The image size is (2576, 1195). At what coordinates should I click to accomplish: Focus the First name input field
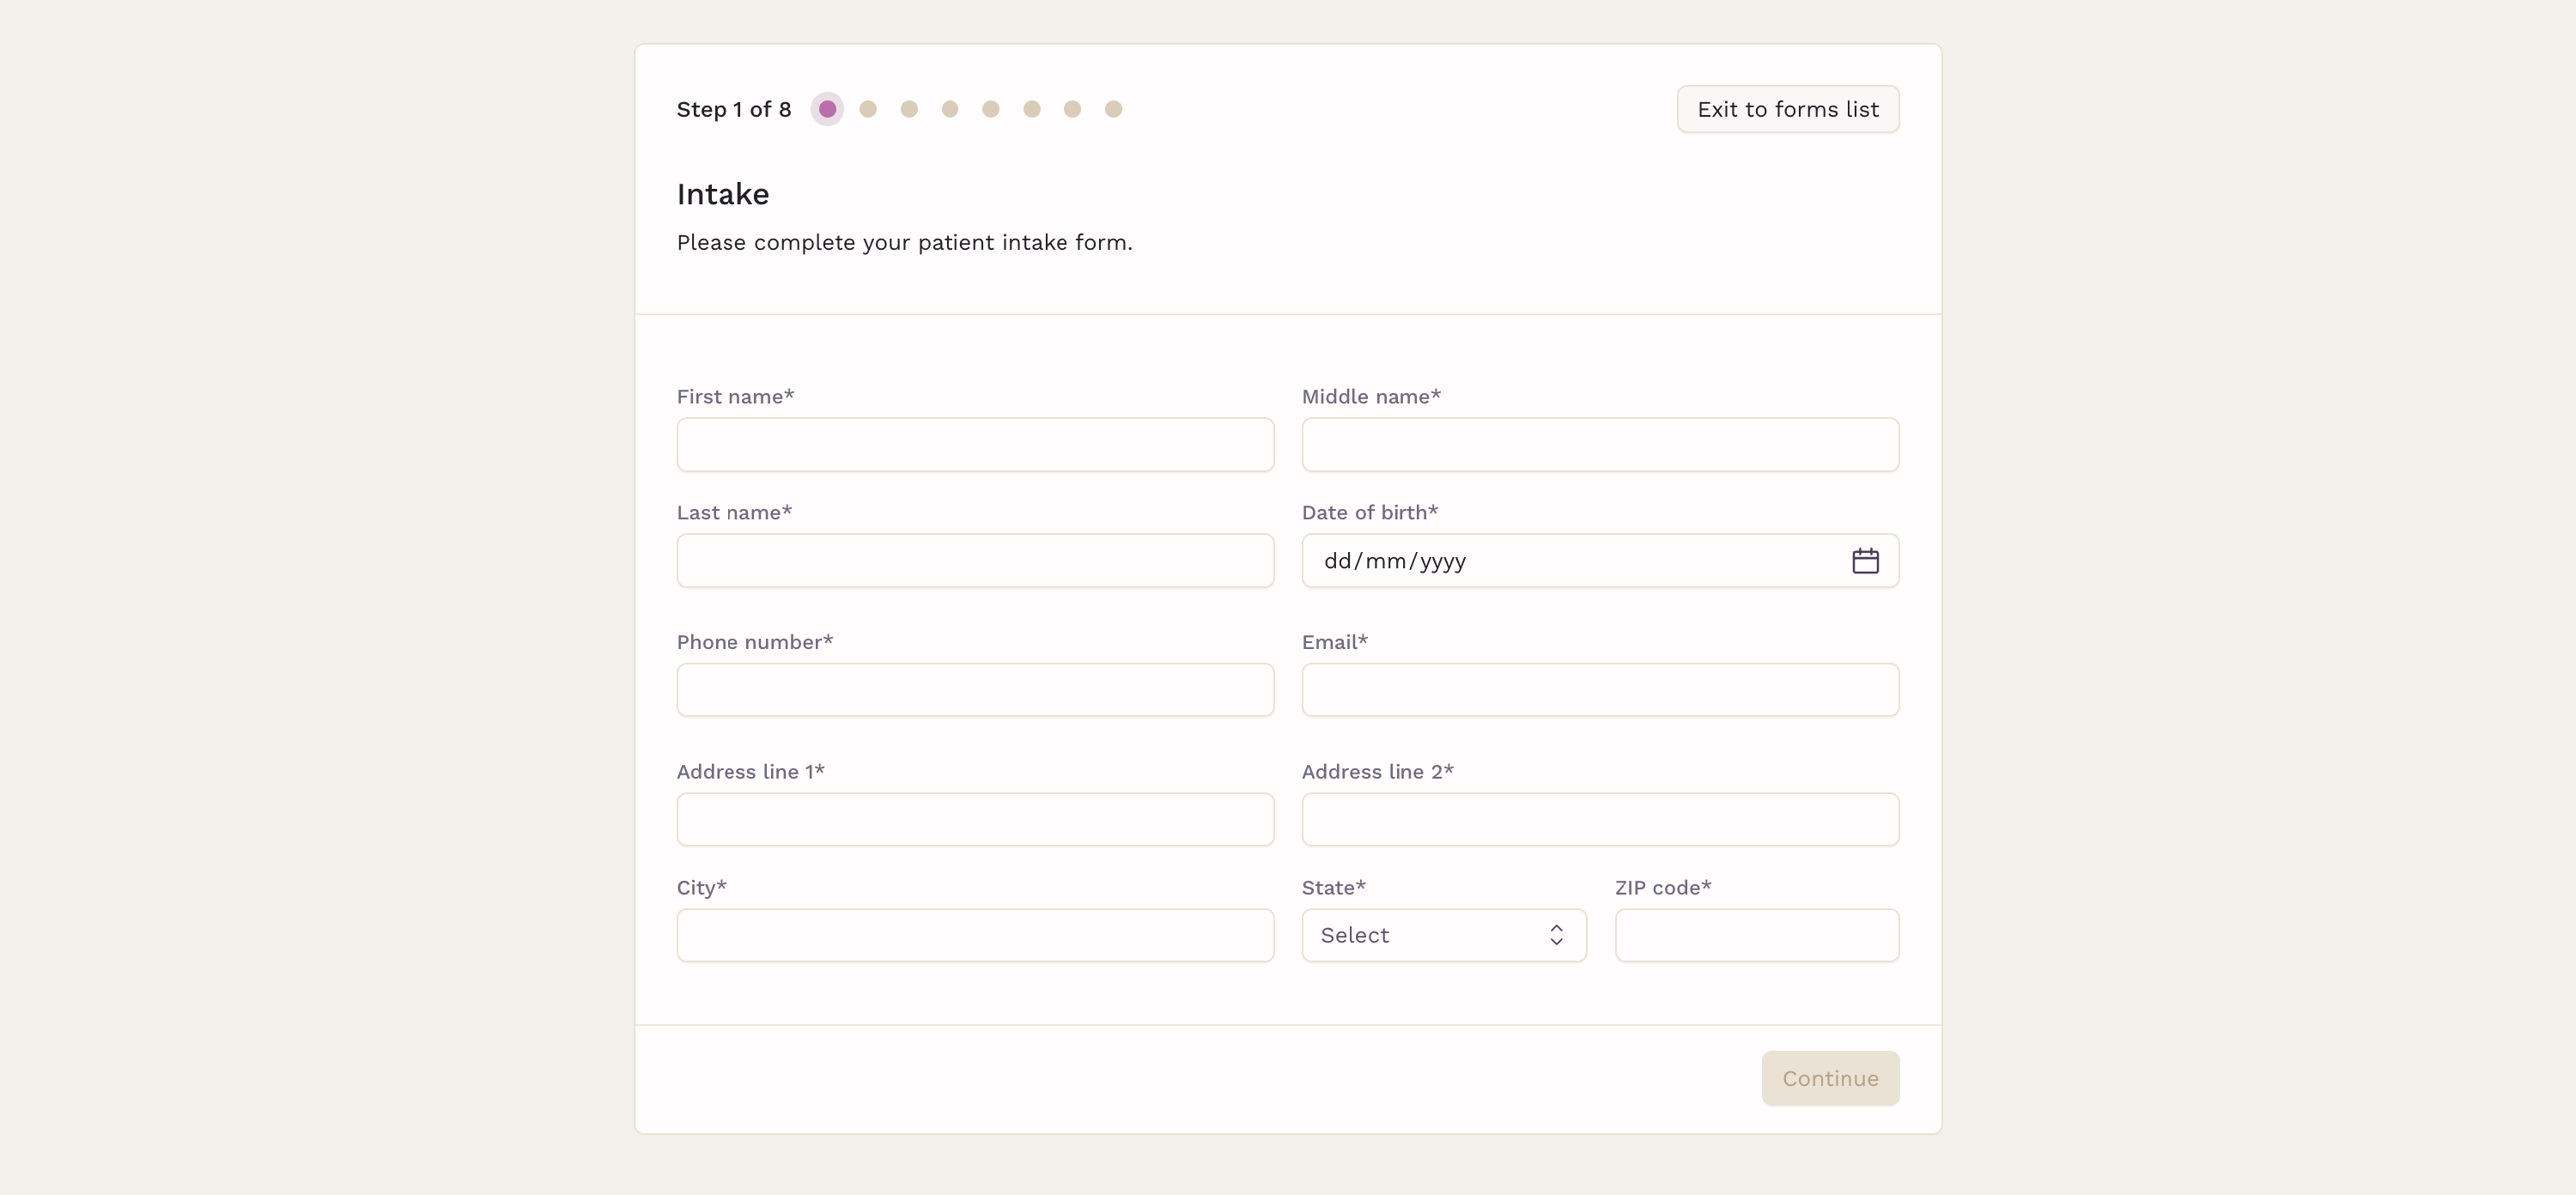975,445
